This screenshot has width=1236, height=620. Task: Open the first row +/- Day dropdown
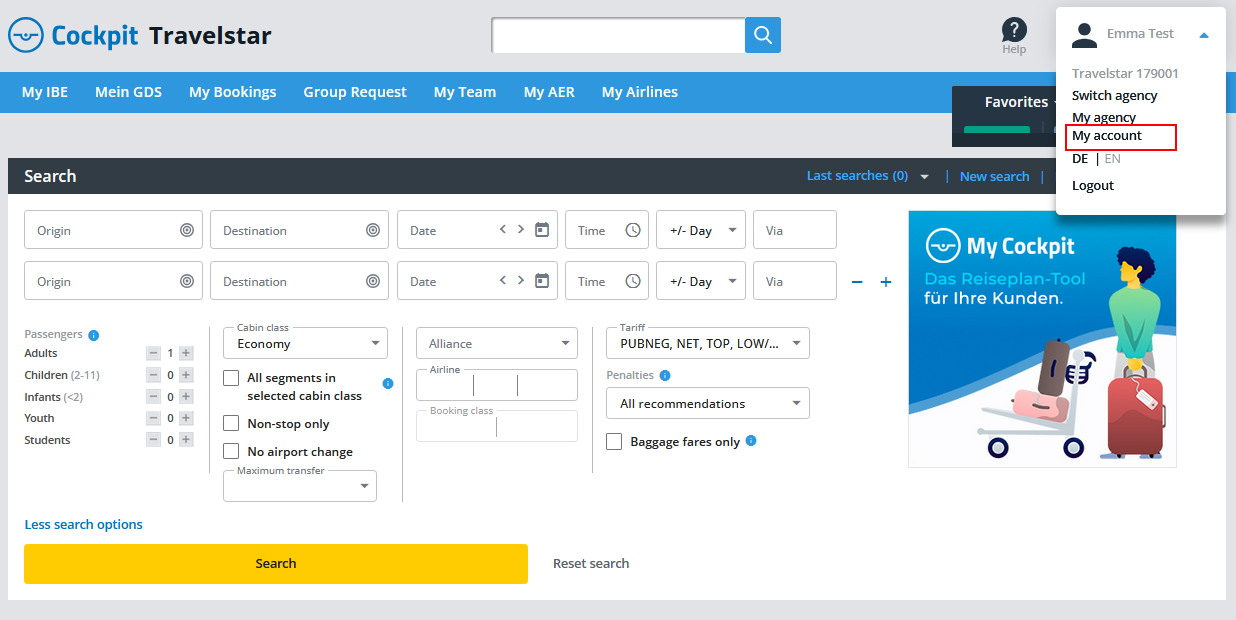tap(701, 230)
